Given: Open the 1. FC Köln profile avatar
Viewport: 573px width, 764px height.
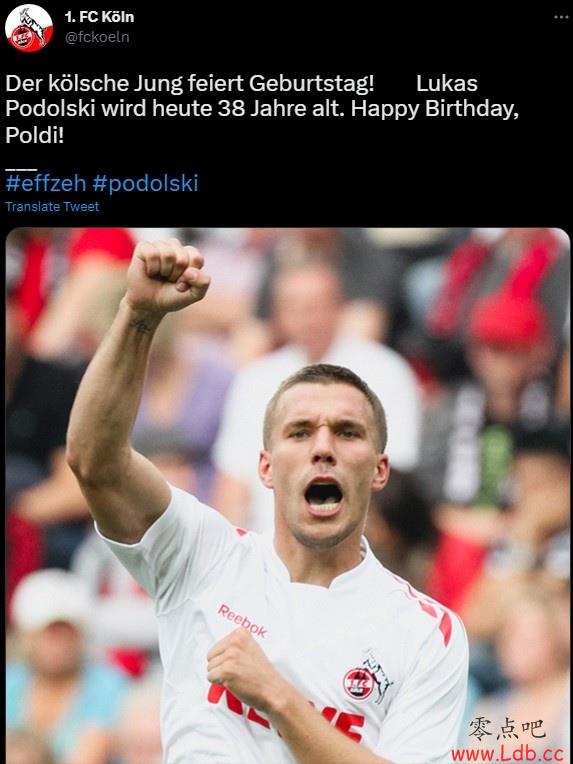Looking at the screenshot, I should coord(29,28).
